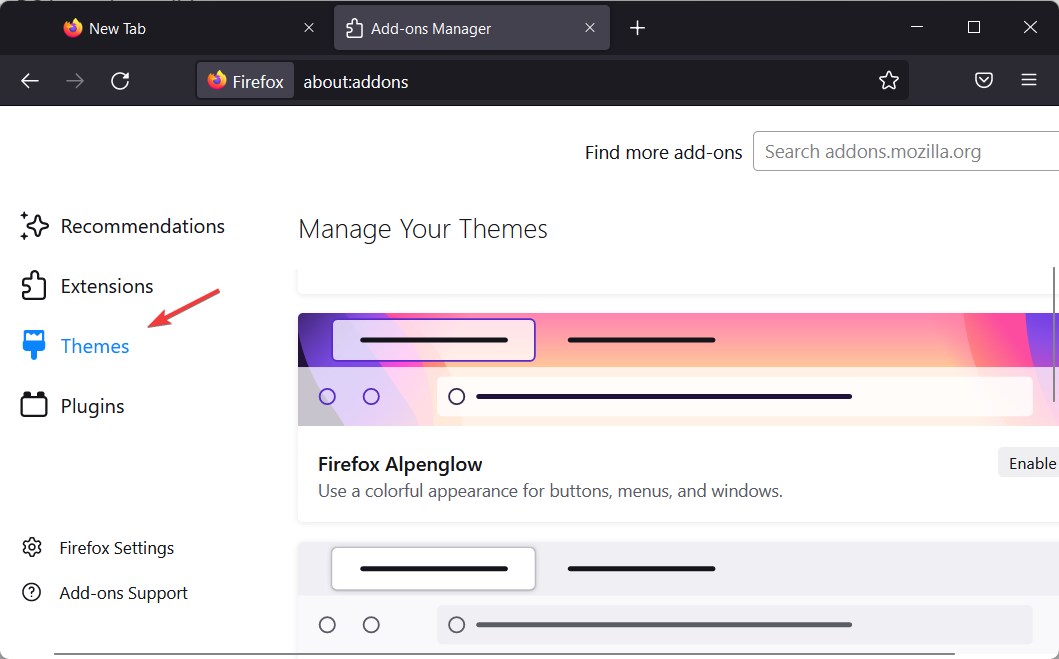
Task: Maximize the Firefox window
Action: point(974,27)
